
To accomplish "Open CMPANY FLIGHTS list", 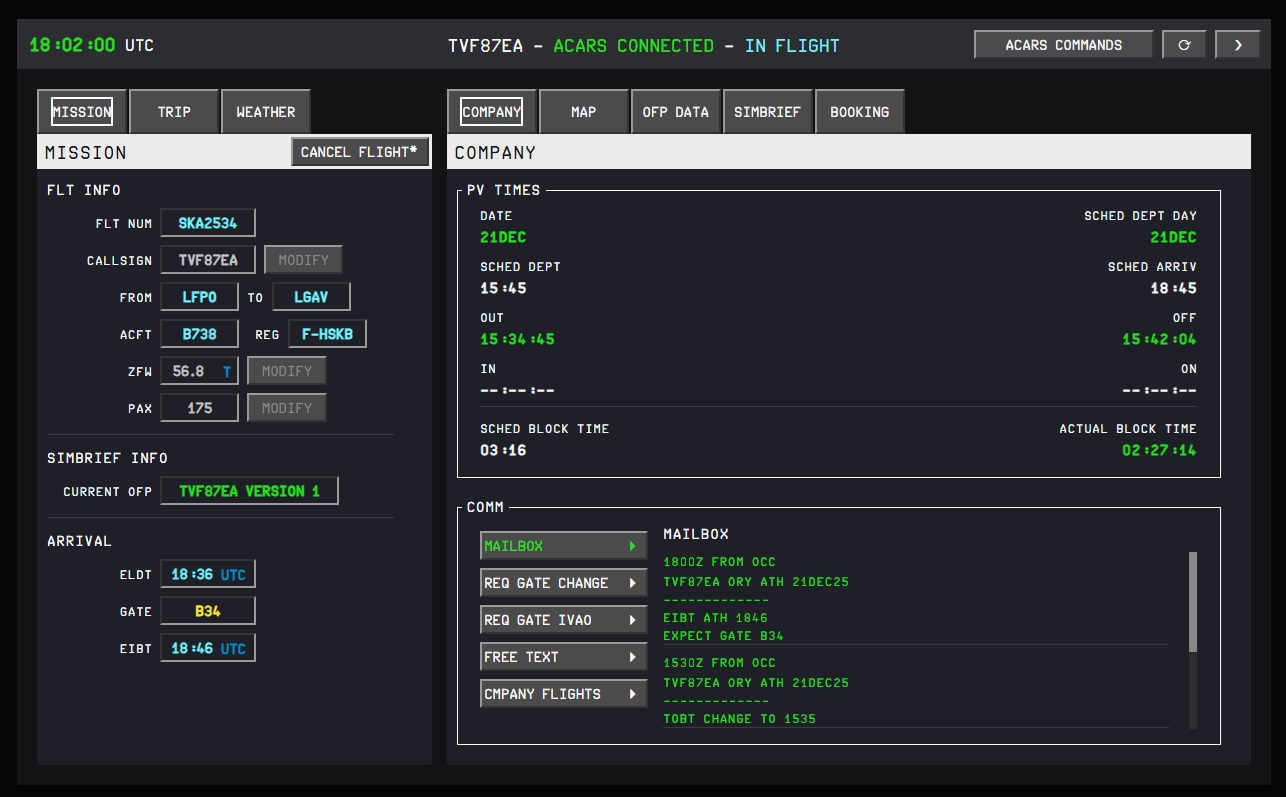I will tap(563, 694).
